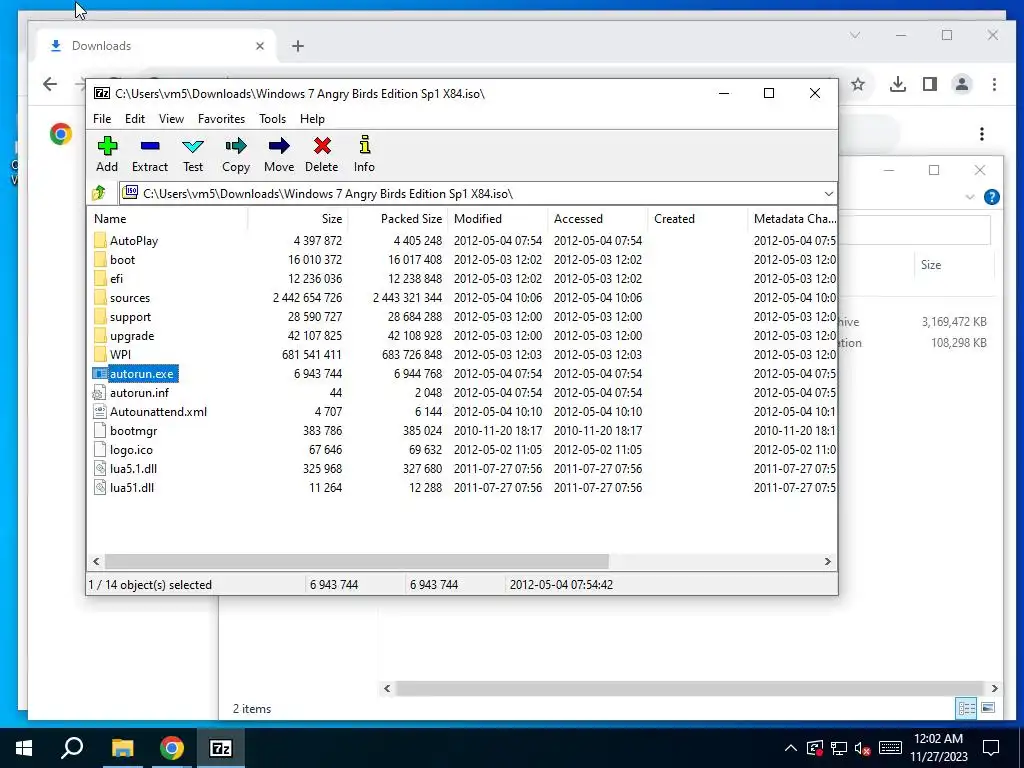Expand the ribbon chevron in the Explorer window
The image size is (1024, 768).
970,197
